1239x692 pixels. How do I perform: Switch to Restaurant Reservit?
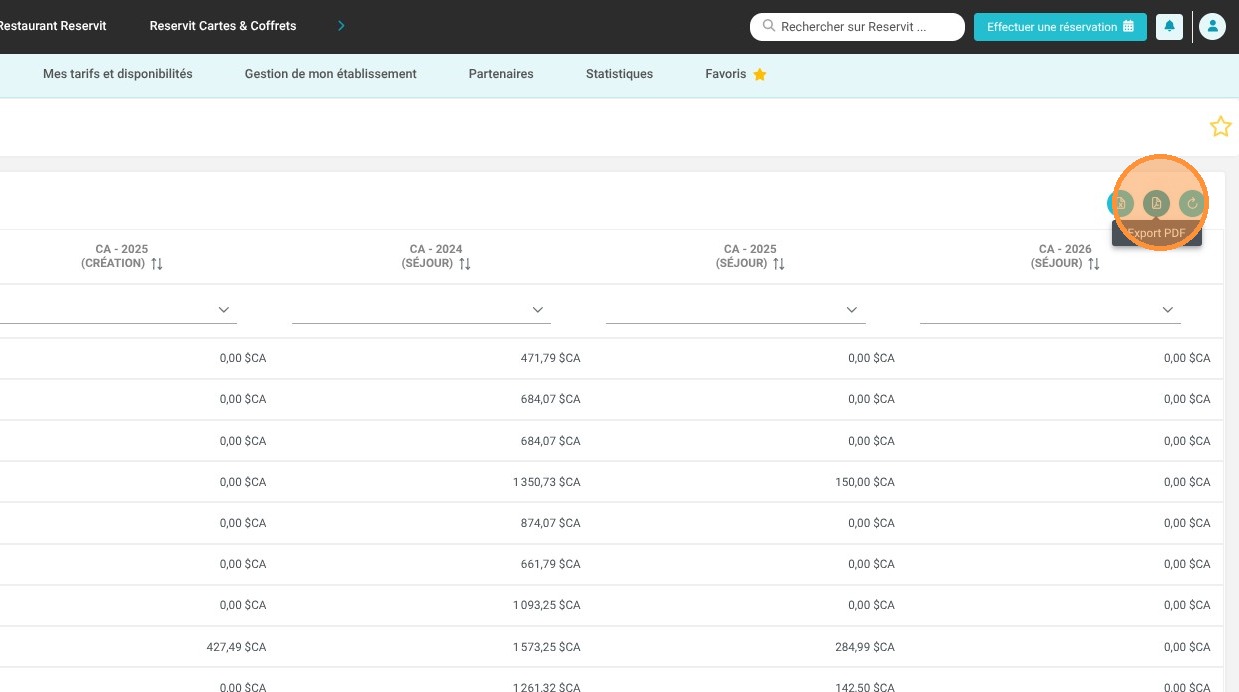(53, 26)
